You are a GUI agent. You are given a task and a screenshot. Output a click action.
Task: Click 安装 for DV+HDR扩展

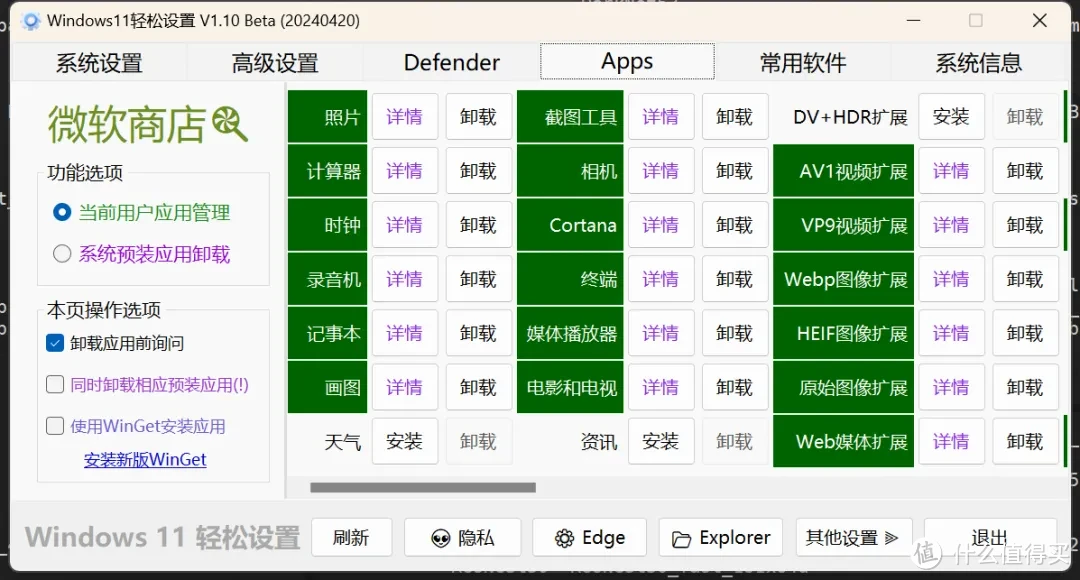click(x=951, y=116)
